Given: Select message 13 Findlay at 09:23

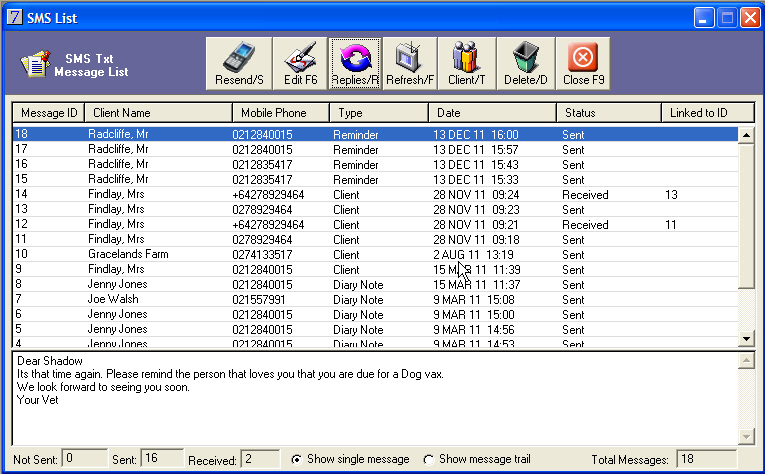Looking at the screenshot, I should click(375, 210).
